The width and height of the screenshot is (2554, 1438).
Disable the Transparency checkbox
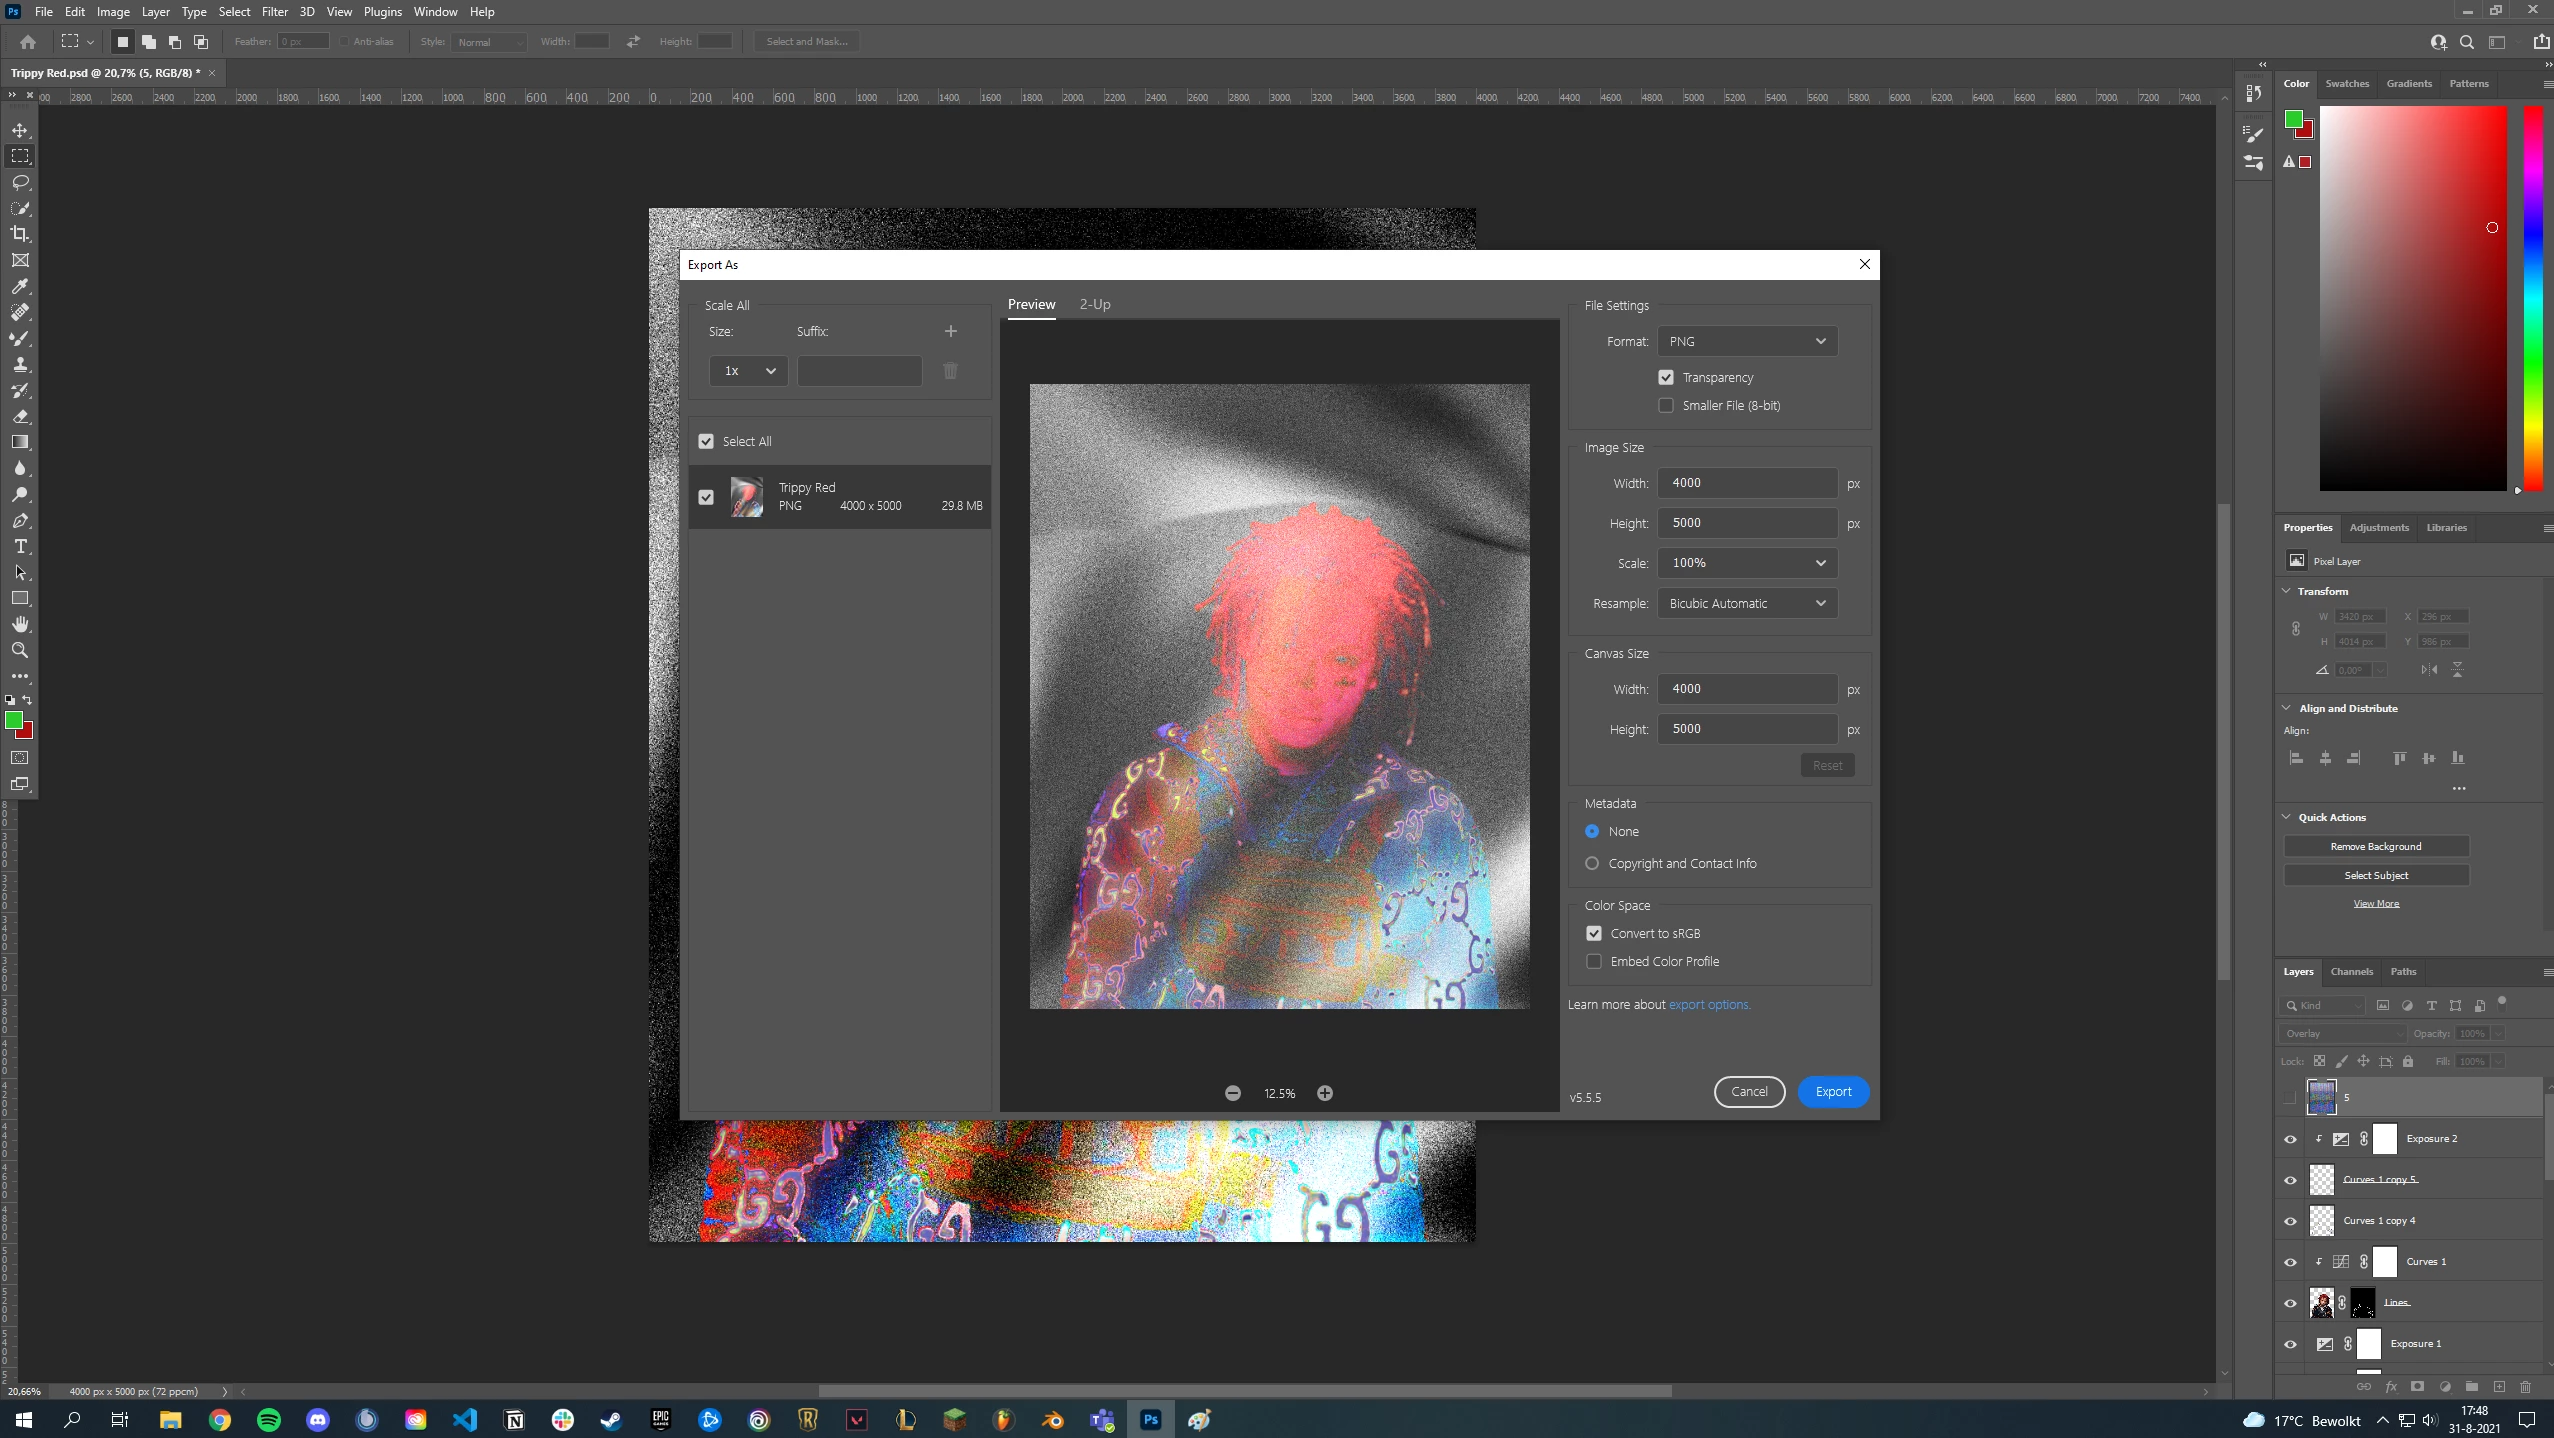[x=1666, y=377]
